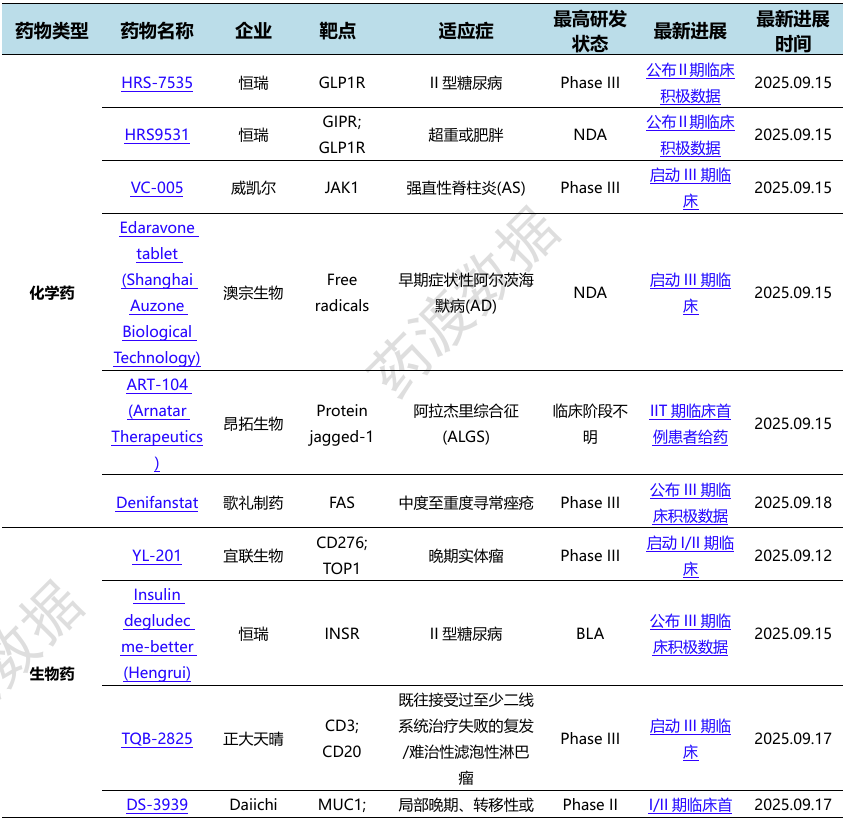Screen dimensions: 845x820
Task: Open the HRS9531 drug link
Action: pyautogui.click(x=157, y=135)
